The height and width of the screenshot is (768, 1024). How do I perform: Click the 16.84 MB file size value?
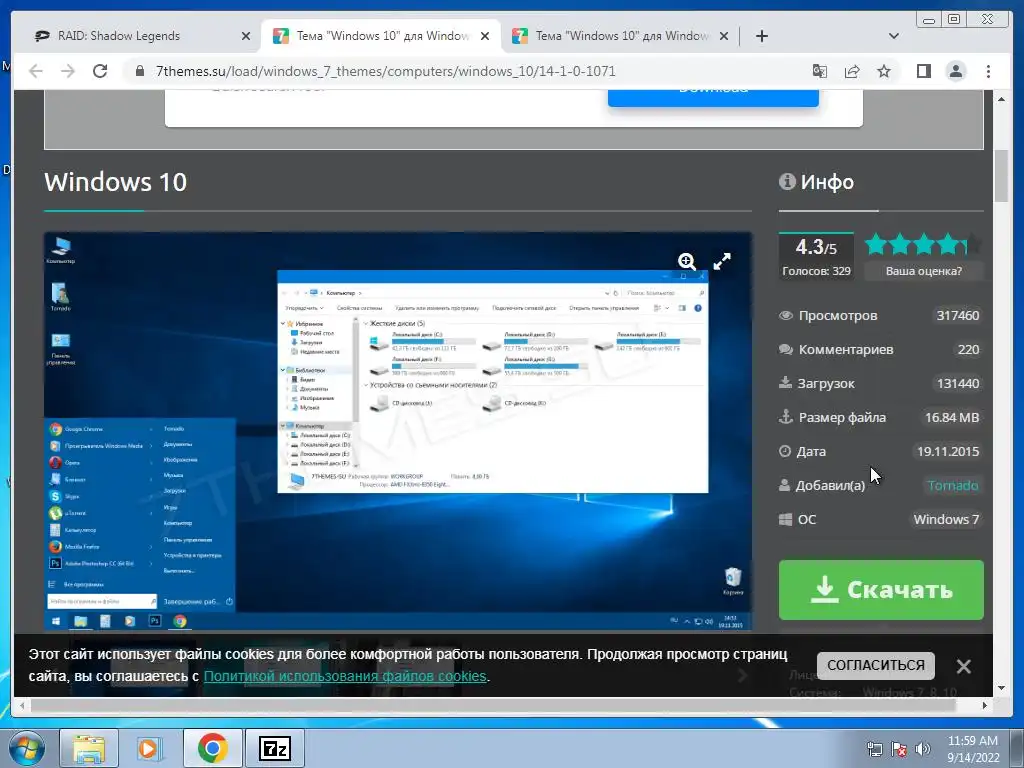coord(952,417)
